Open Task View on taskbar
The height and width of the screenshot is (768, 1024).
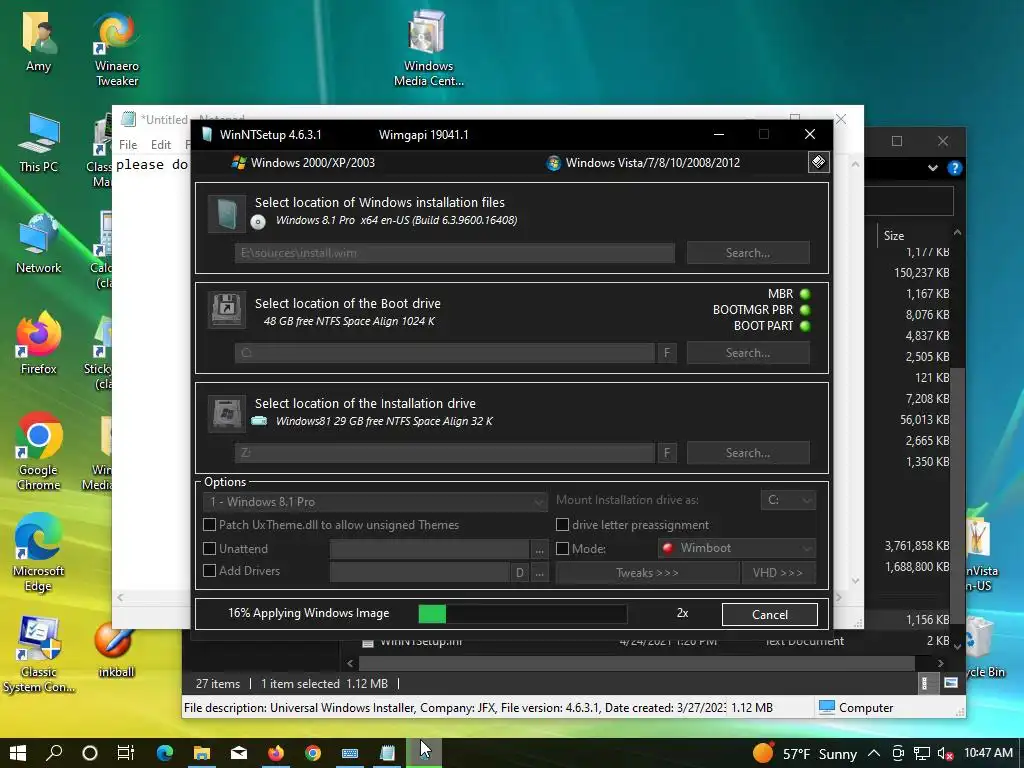tap(125, 753)
